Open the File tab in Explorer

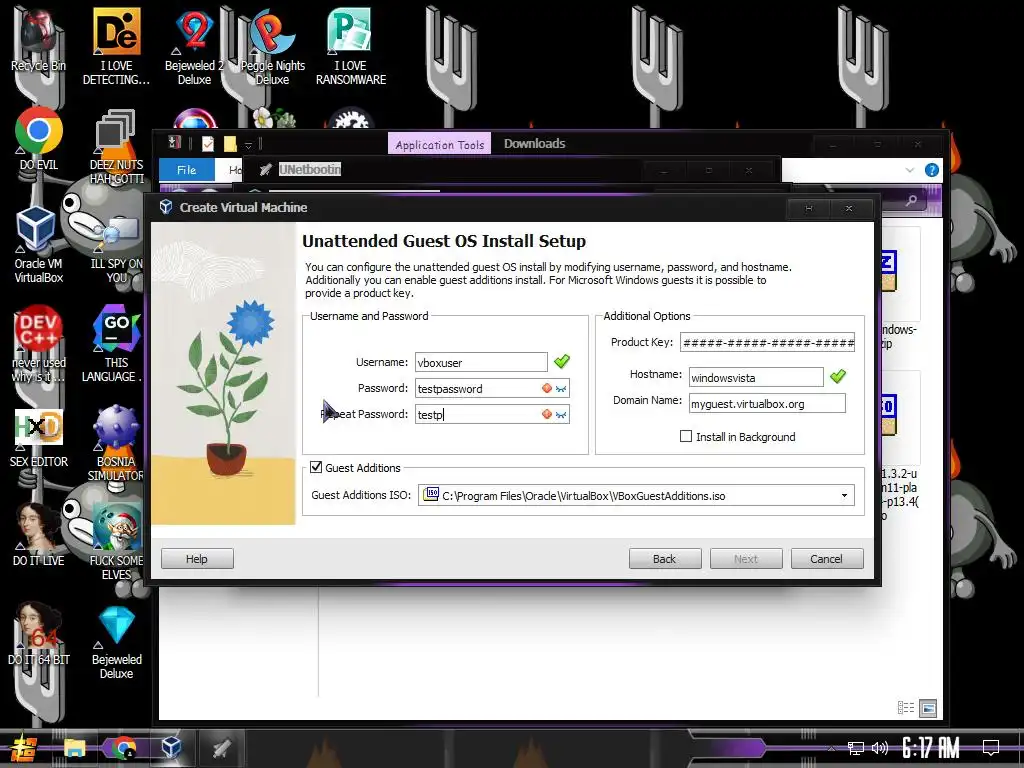(x=186, y=170)
